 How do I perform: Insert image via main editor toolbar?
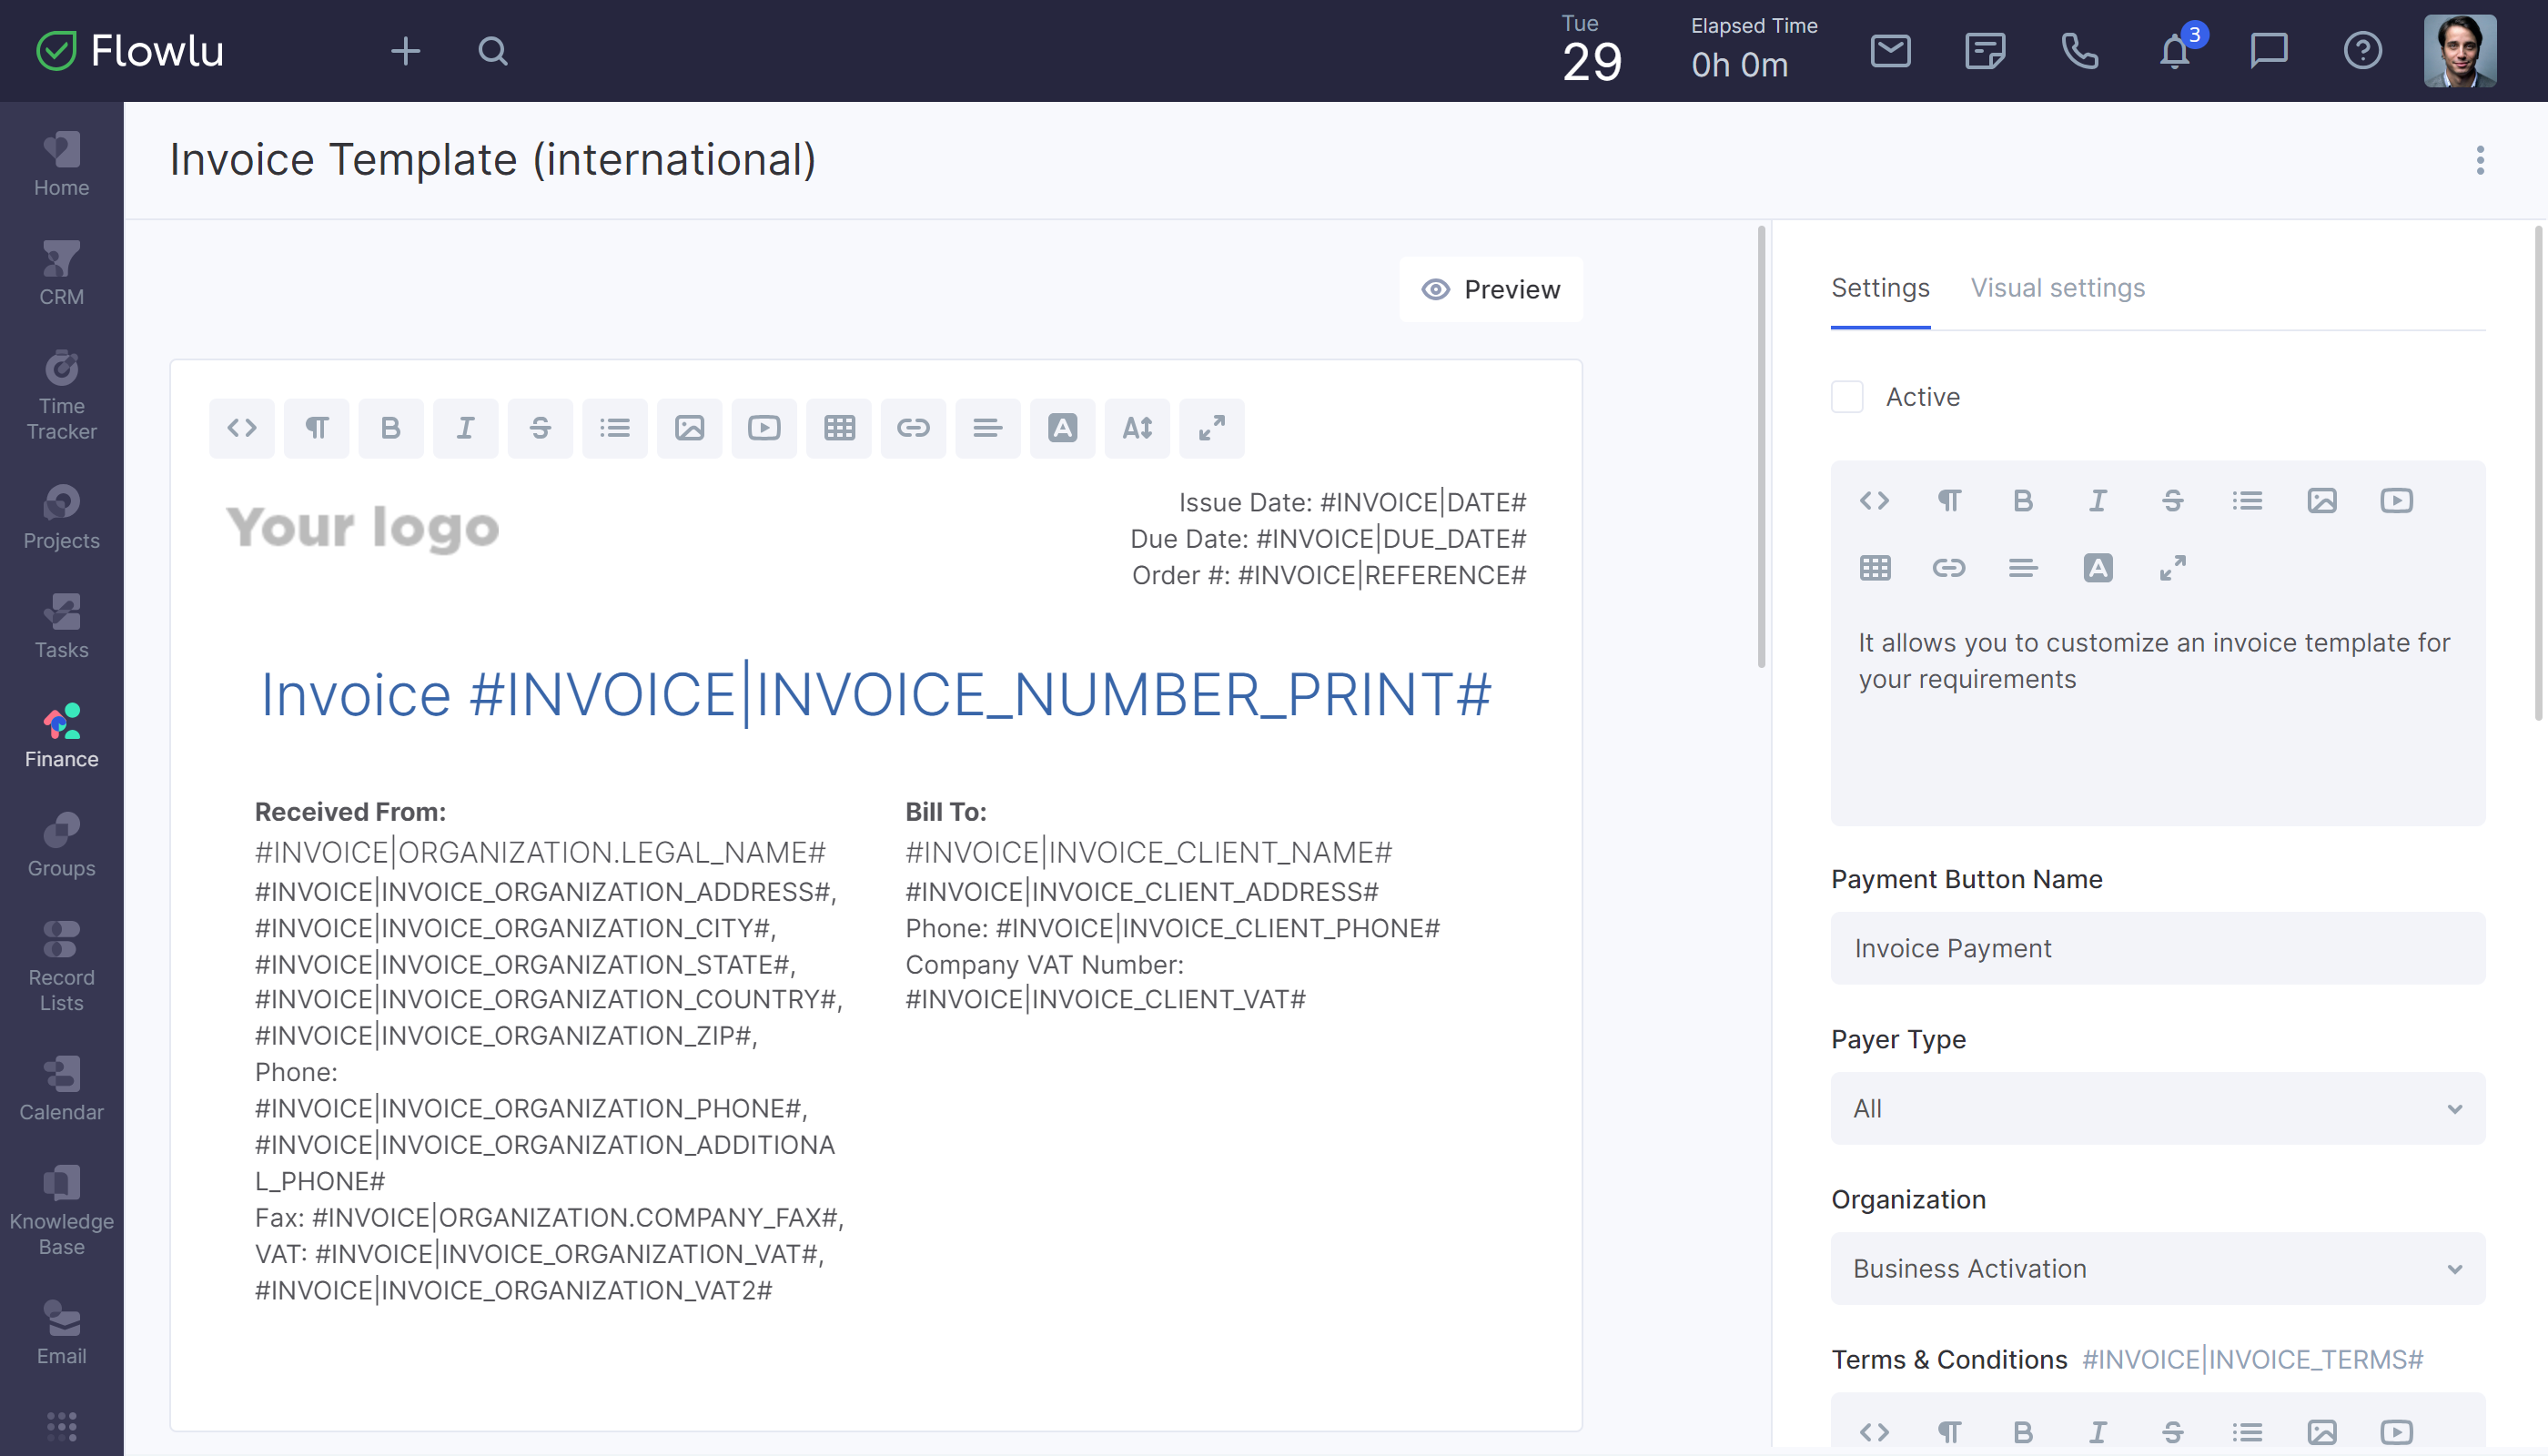[x=689, y=428]
